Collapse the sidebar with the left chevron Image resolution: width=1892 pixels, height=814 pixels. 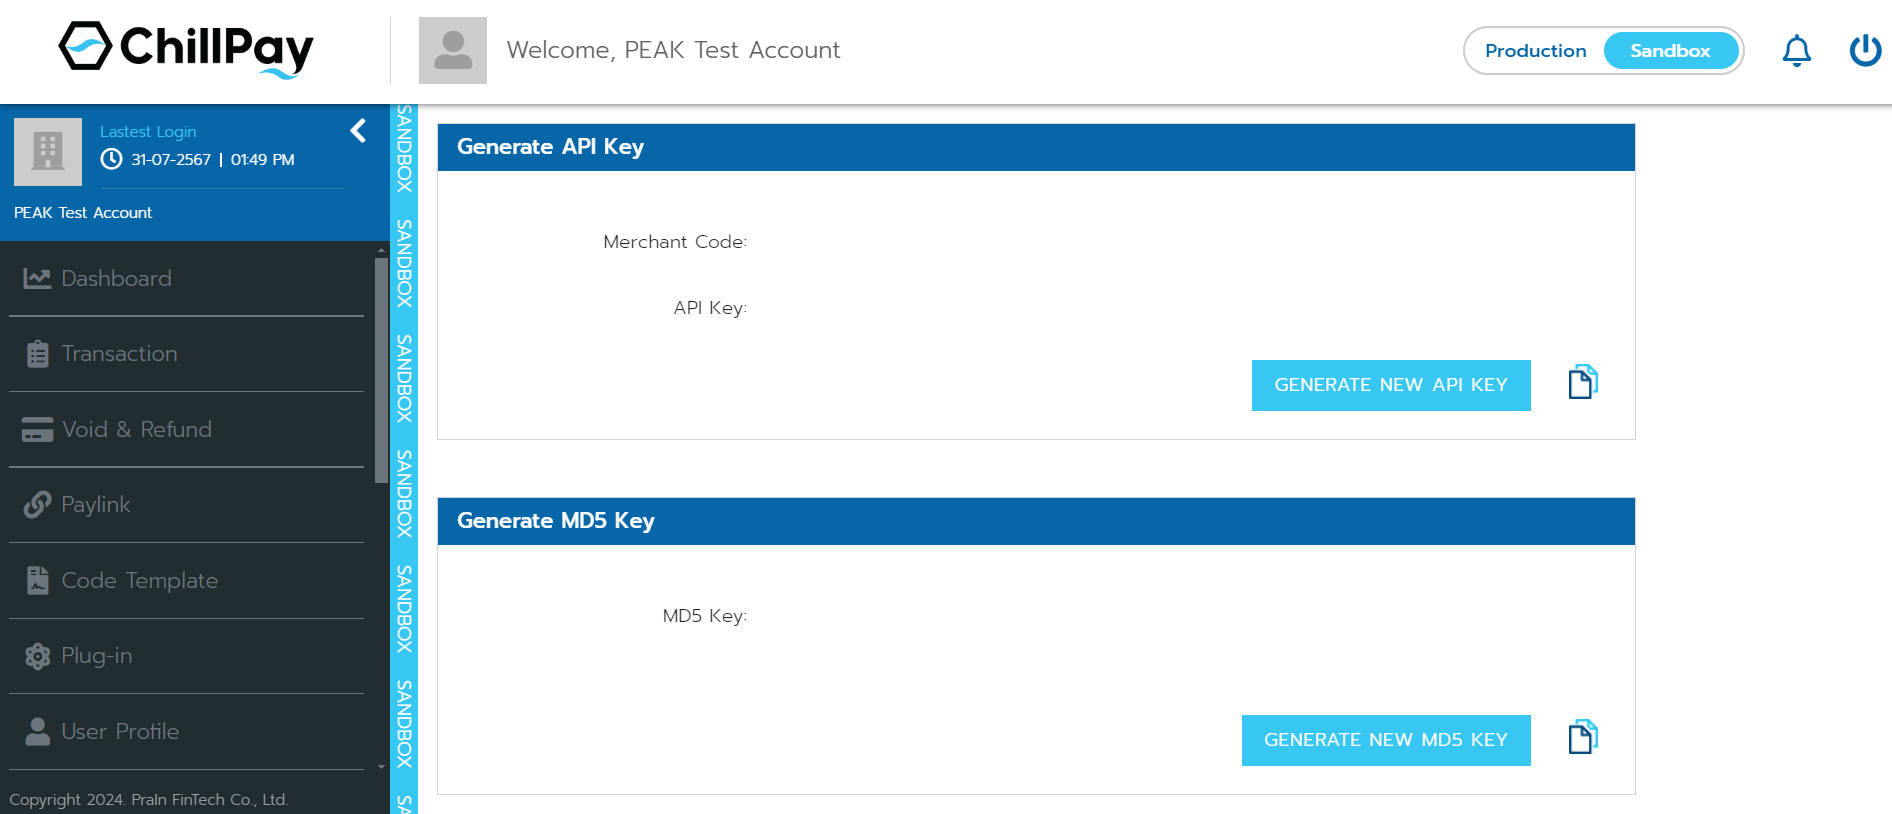358,130
